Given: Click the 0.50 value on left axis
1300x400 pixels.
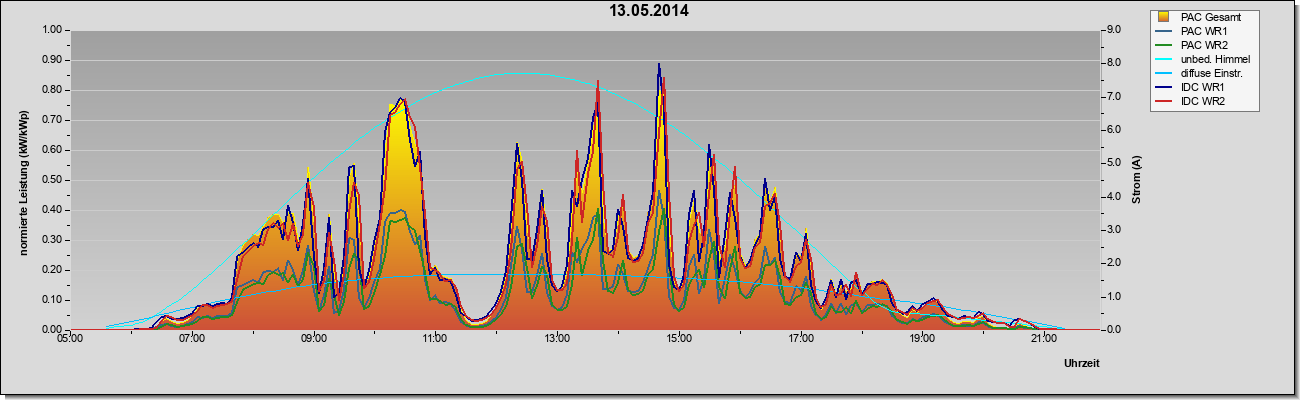Looking at the screenshot, I should point(51,180).
